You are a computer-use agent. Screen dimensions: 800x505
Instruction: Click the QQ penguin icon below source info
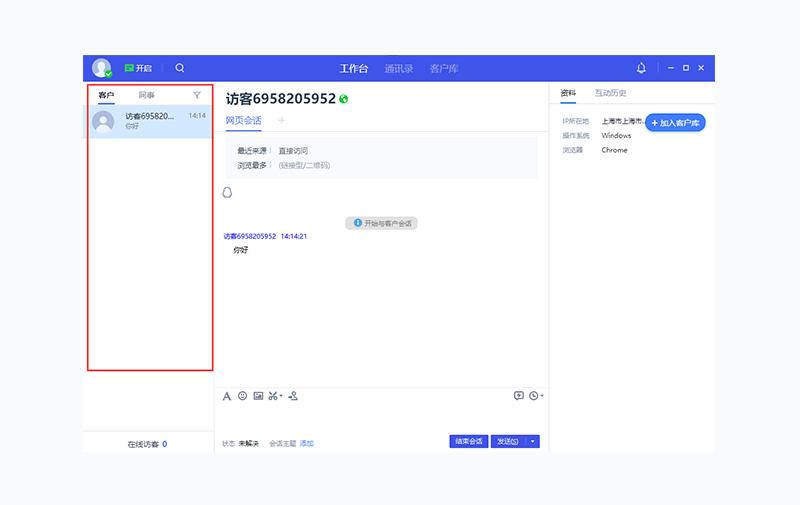(228, 192)
